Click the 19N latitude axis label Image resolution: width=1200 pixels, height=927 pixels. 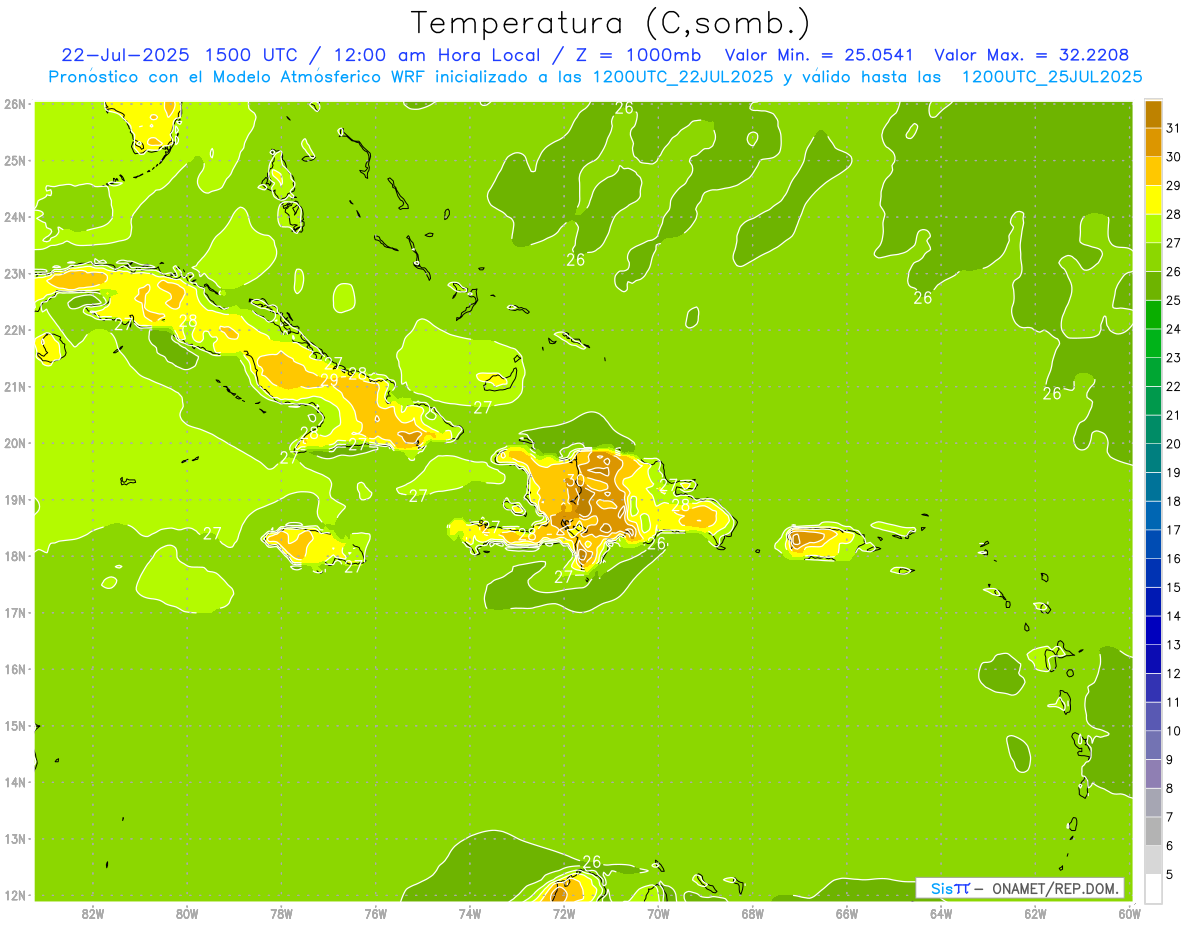(15, 499)
